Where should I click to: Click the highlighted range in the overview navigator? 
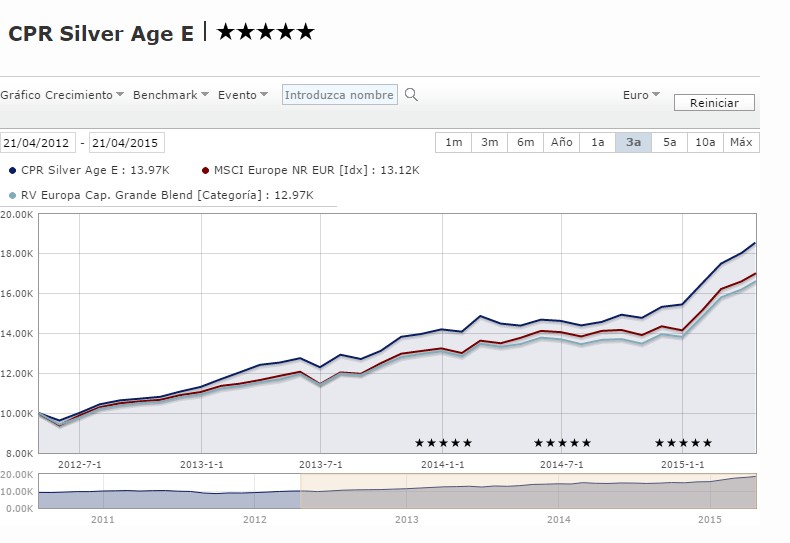point(529,491)
